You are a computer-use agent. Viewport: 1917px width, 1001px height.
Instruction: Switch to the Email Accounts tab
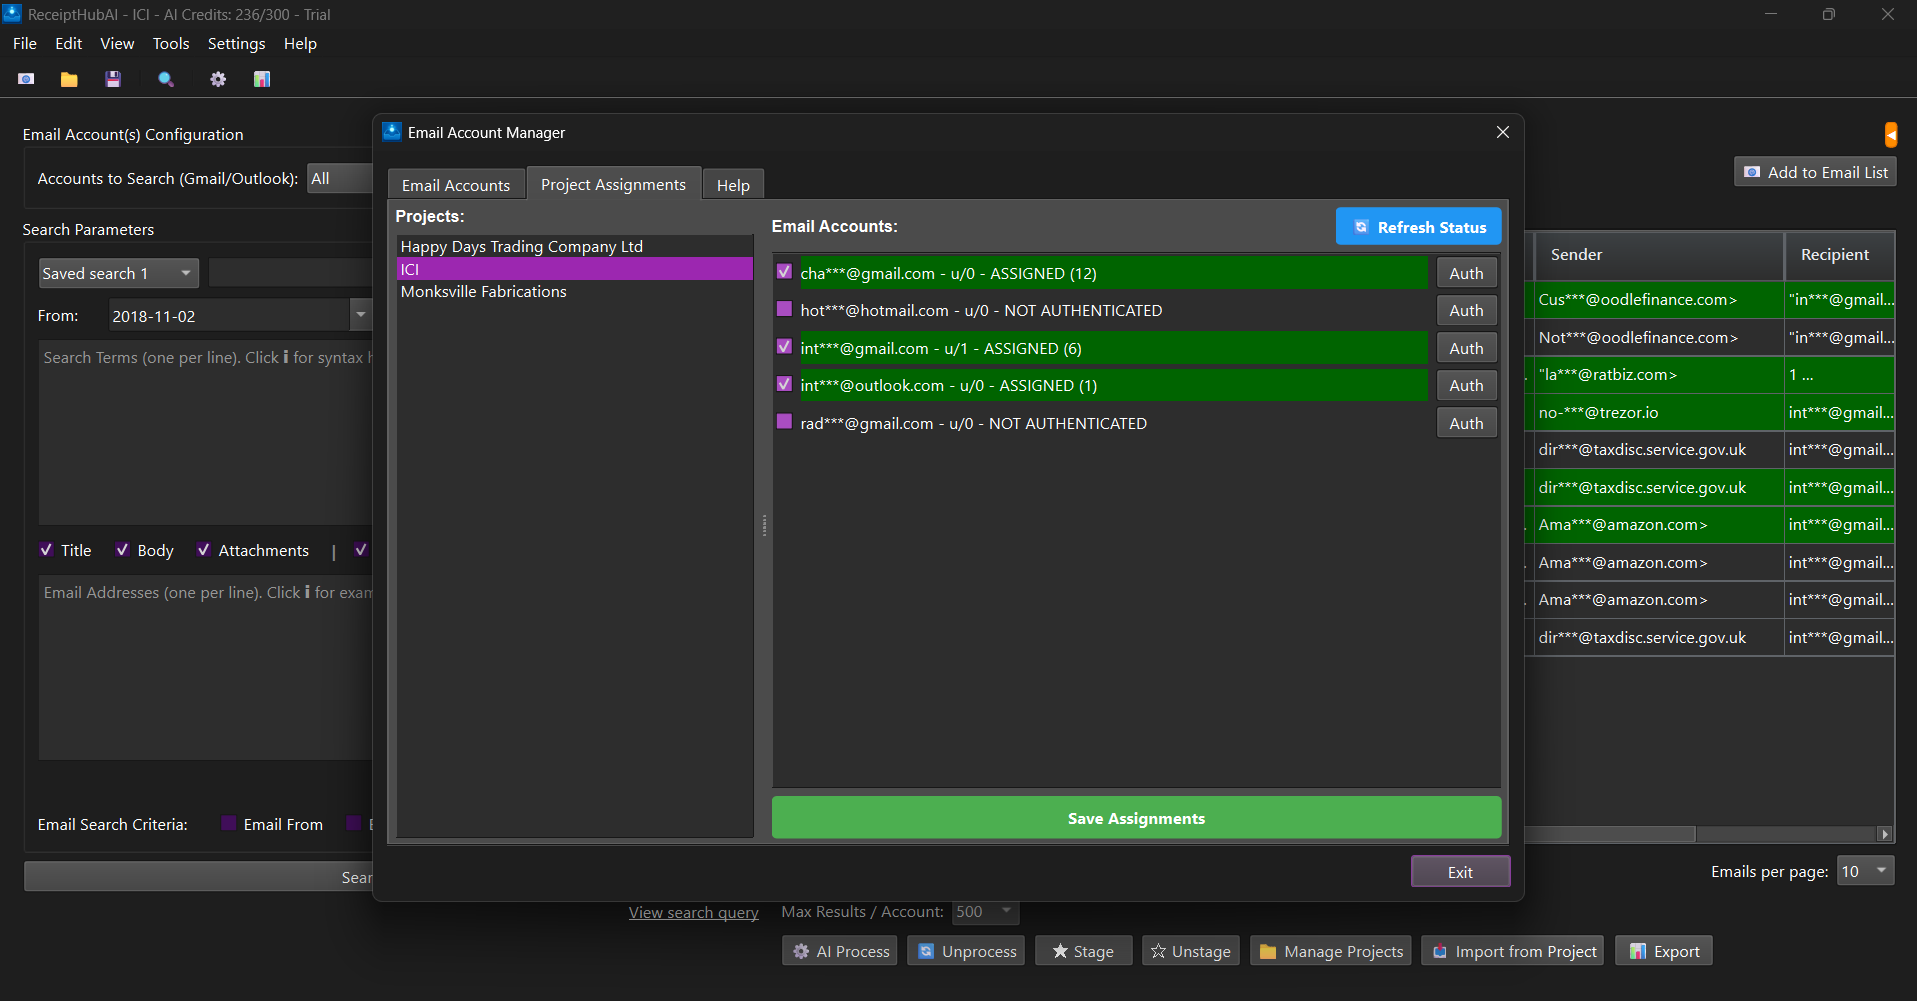pyautogui.click(x=456, y=185)
